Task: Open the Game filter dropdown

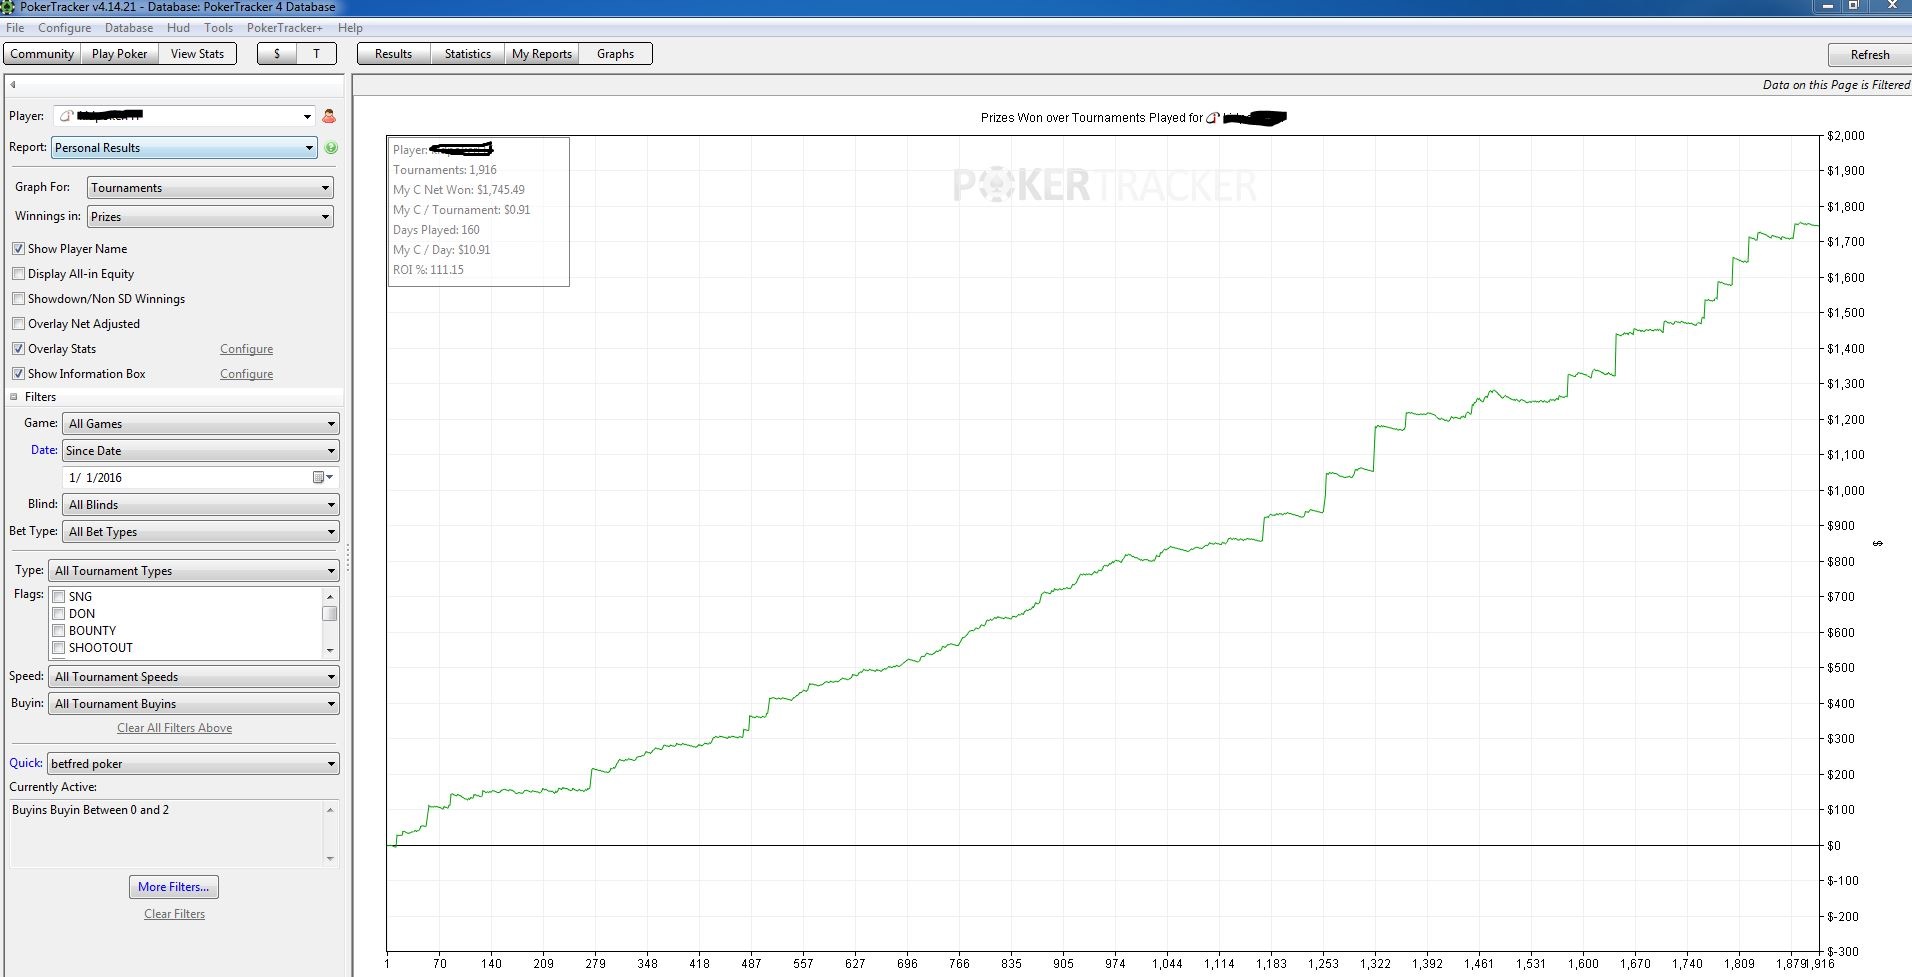Action: pos(201,424)
